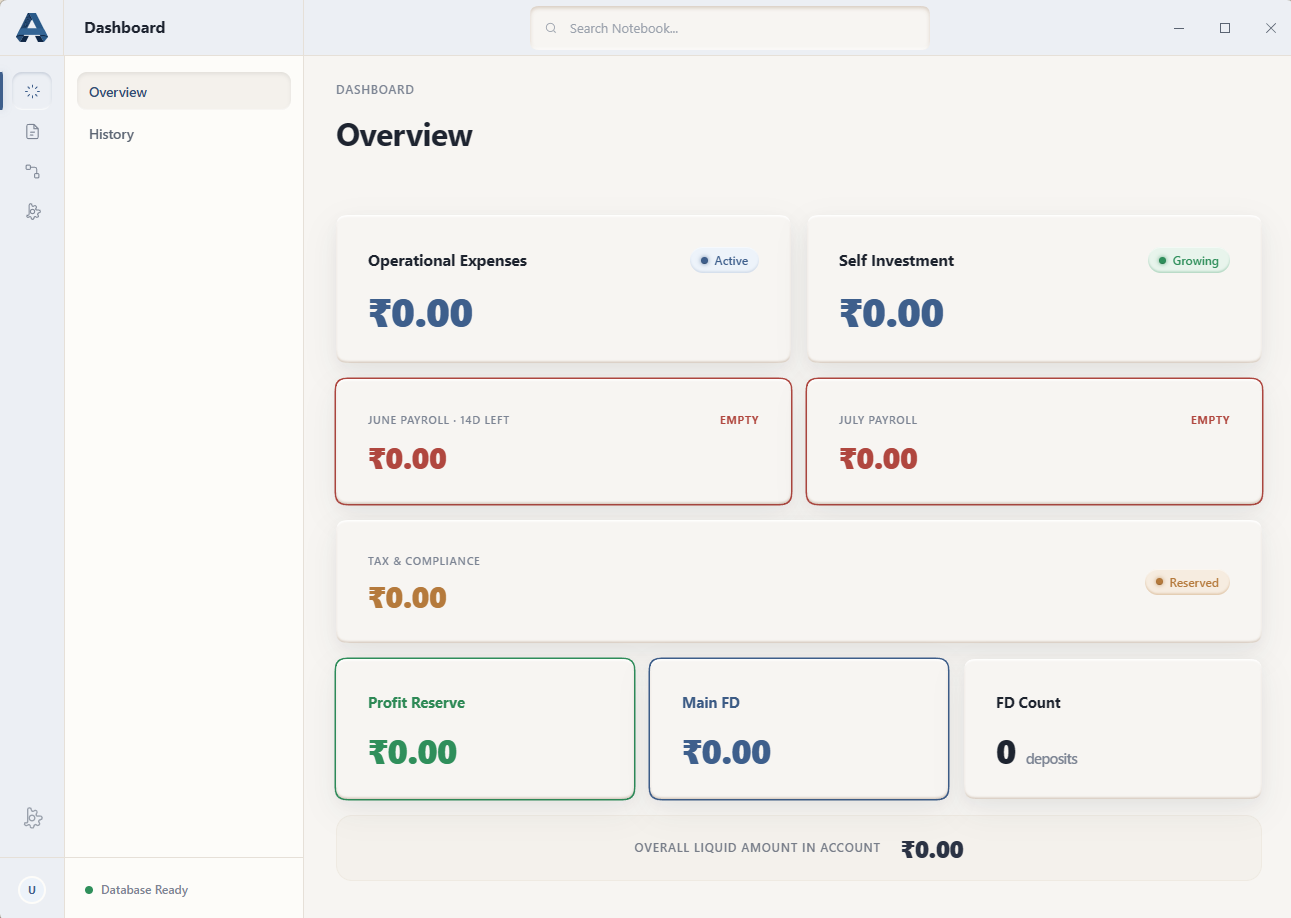Click the U user avatar
This screenshot has height=918, width=1291.
tap(32, 889)
